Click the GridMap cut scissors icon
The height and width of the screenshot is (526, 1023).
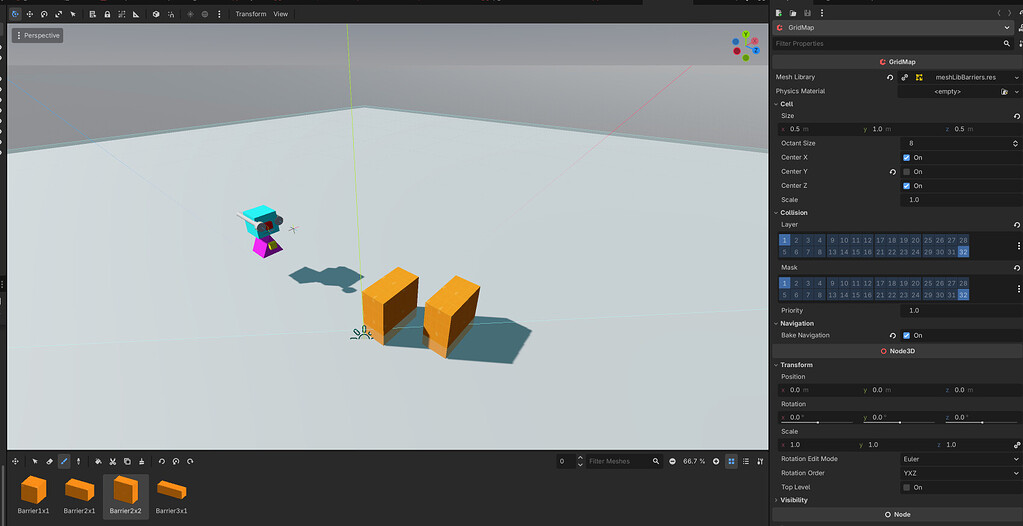(x=112, y=461)
